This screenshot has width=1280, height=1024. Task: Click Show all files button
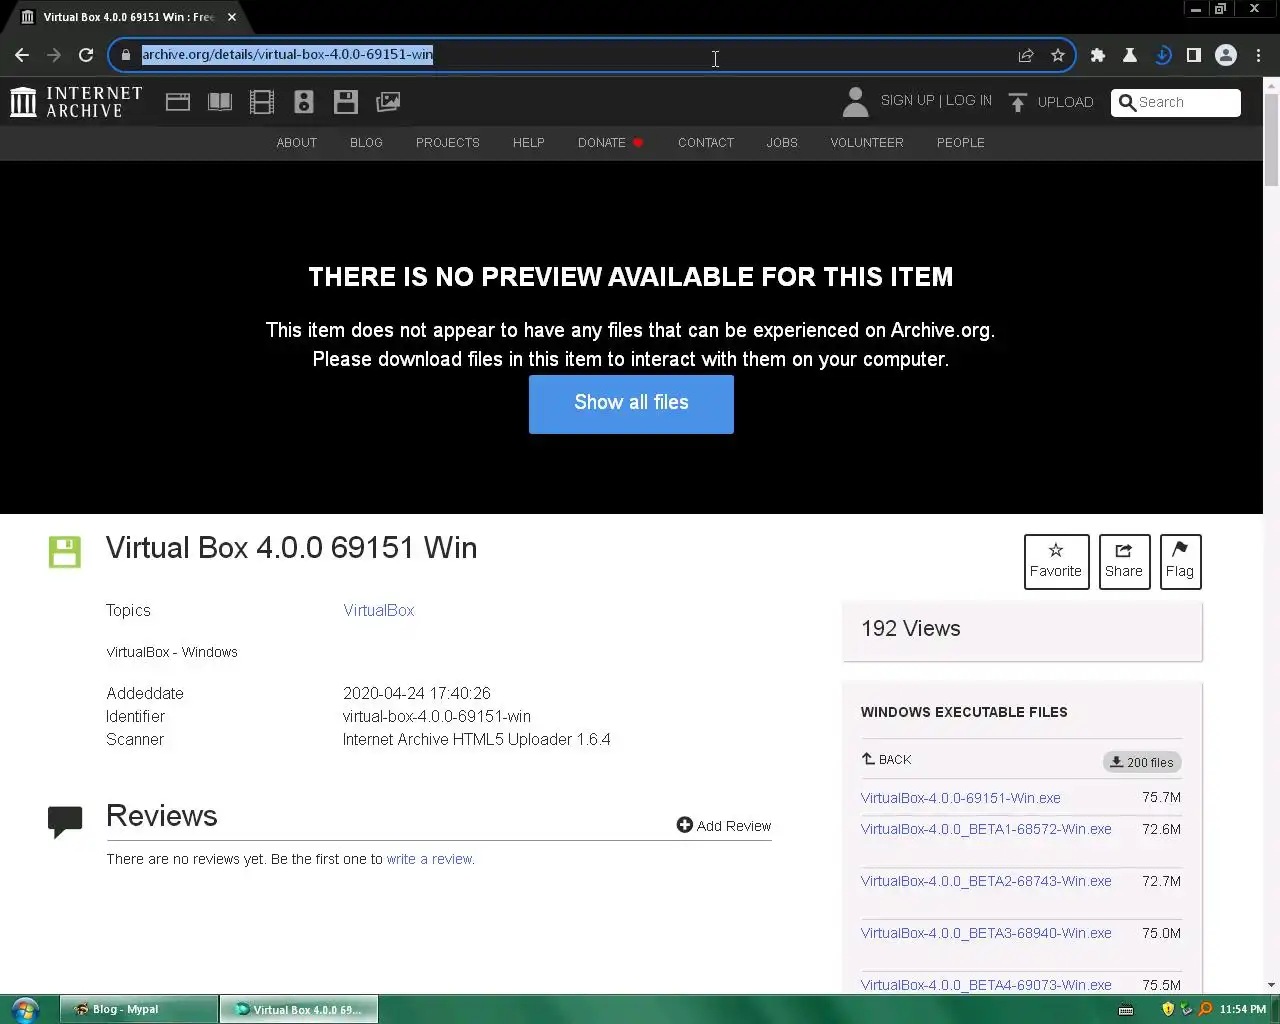[x=631, y=404]
